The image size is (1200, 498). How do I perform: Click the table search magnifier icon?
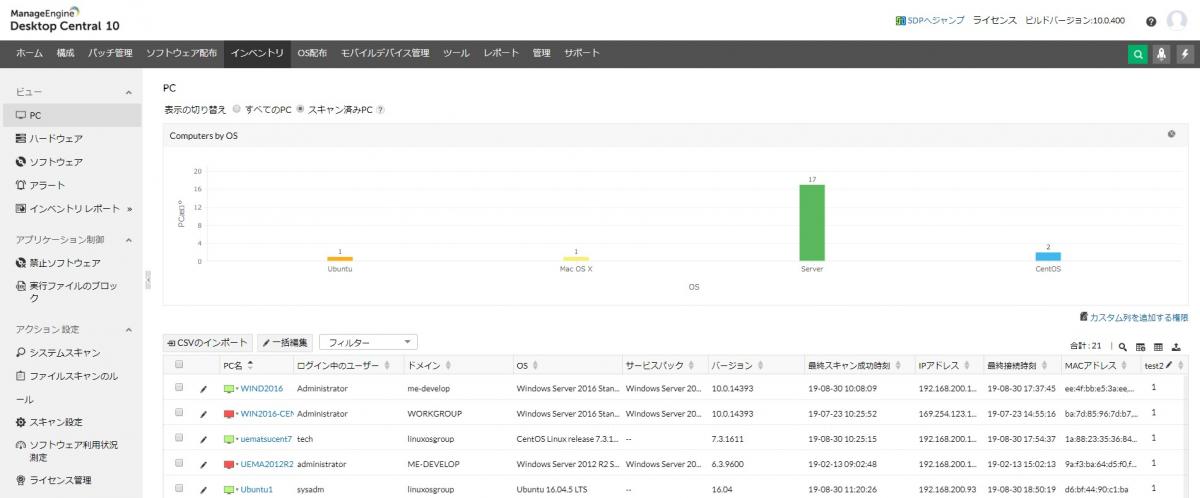[x=1123, y=347]
